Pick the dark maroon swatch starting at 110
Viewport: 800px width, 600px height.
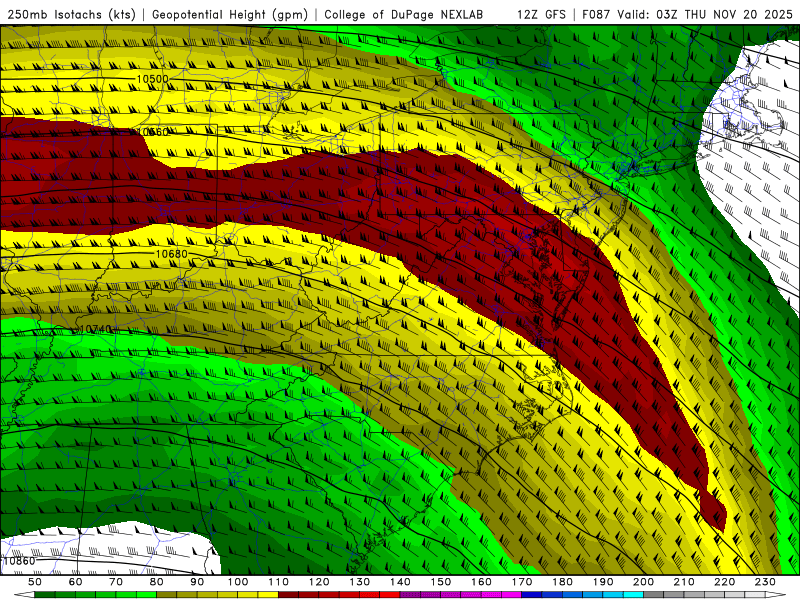click(288, 595)
